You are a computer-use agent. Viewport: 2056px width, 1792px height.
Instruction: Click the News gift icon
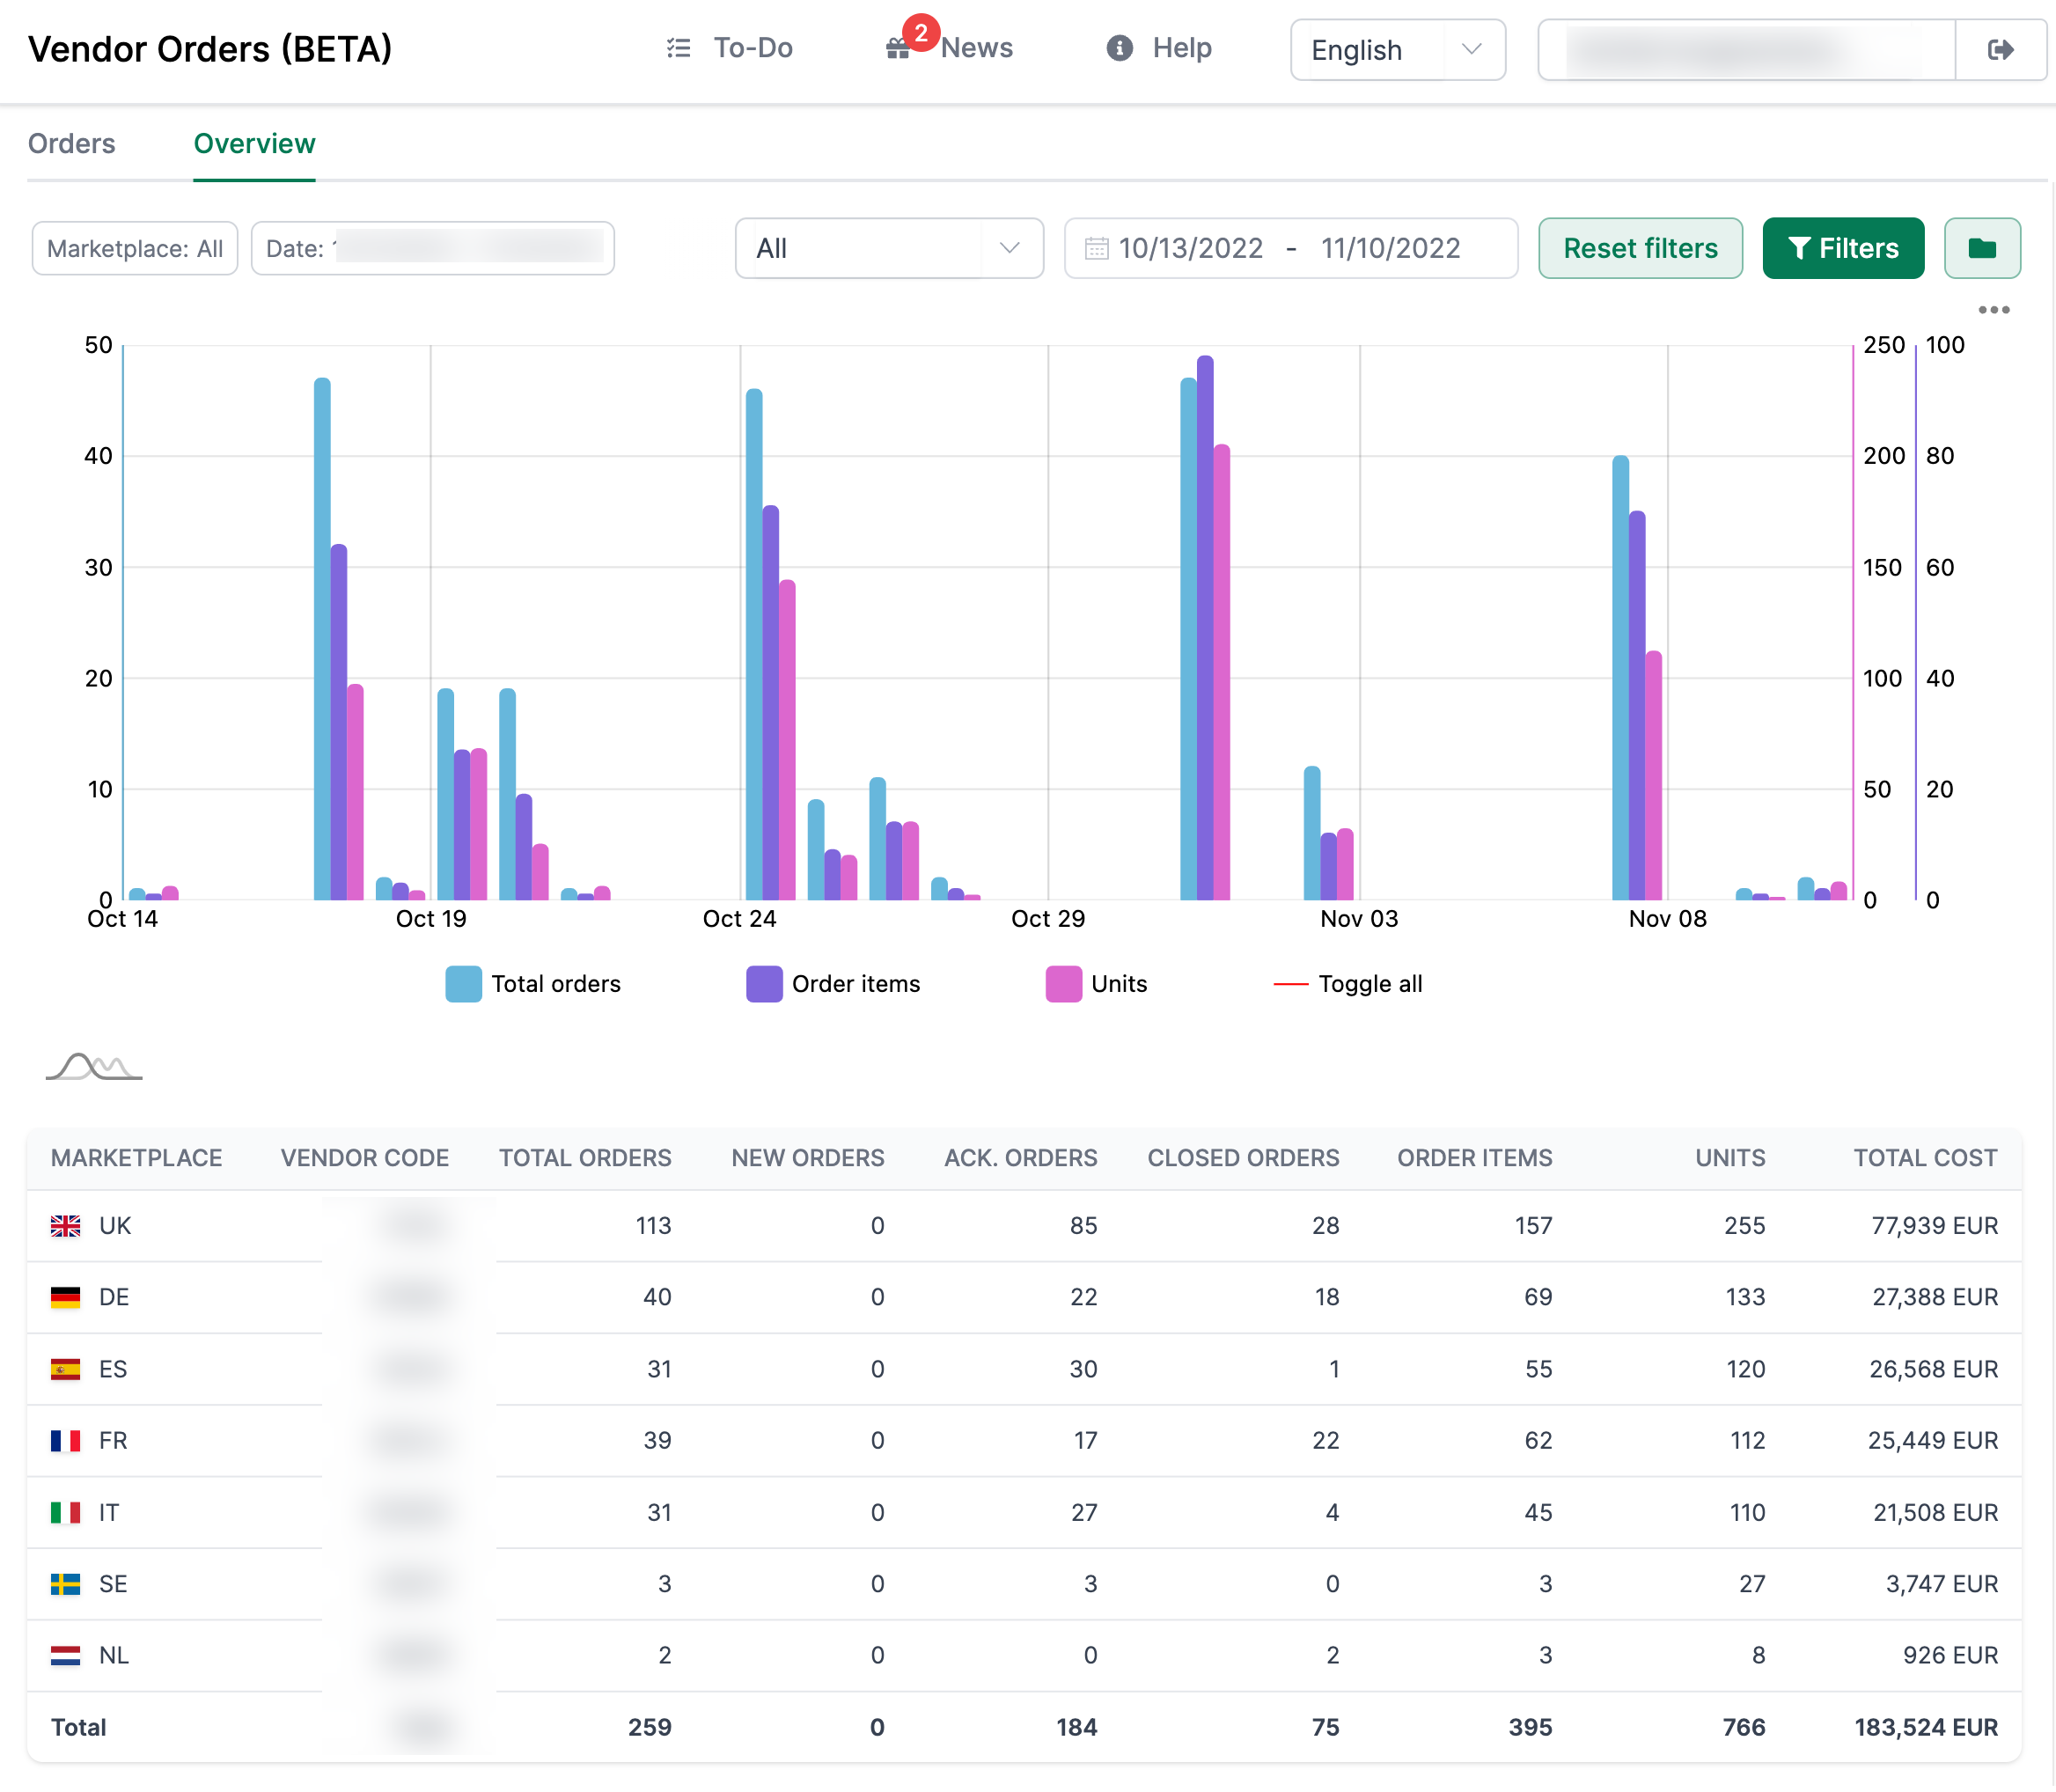[x=897, y=49]
